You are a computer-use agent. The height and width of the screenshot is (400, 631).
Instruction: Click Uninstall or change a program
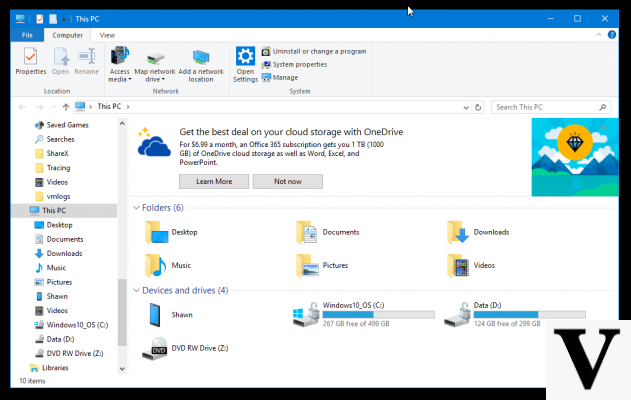point(314,52)
